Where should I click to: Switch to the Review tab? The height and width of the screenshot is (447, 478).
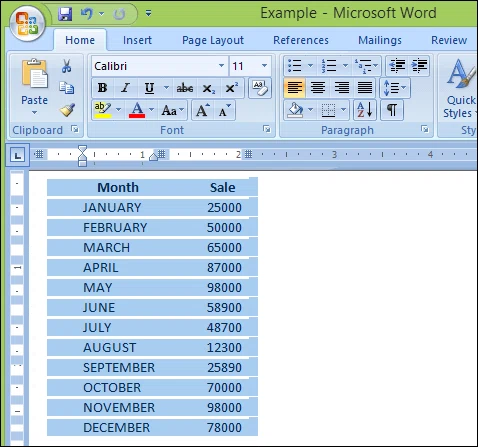[449, 40]
